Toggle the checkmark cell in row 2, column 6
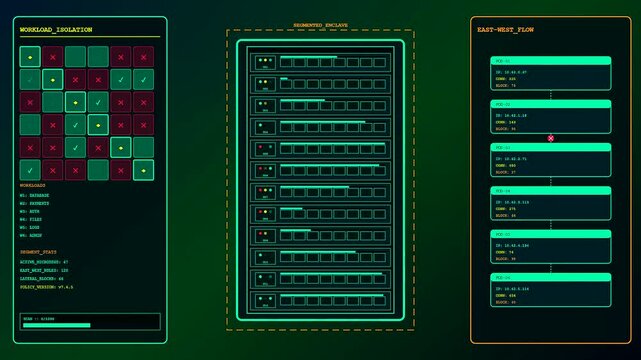Viewport: 641px width, 360px height. click(x=143, y=80)
